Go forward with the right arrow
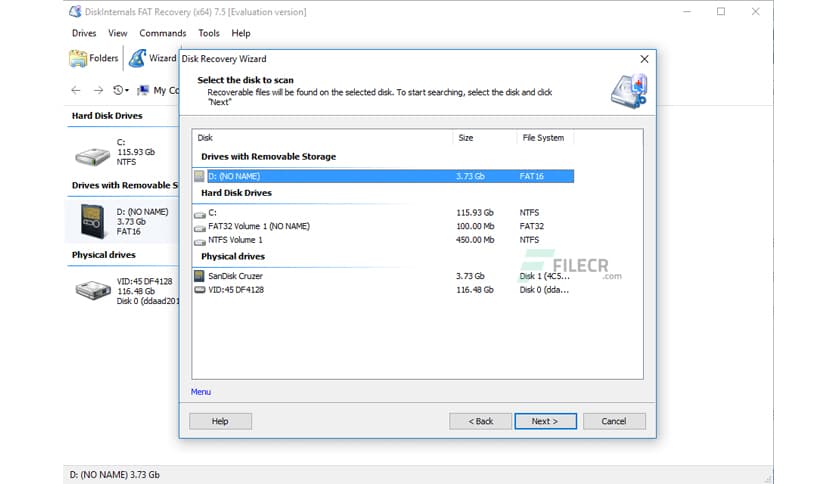This screenshot has width=836, height=484. 98,90
